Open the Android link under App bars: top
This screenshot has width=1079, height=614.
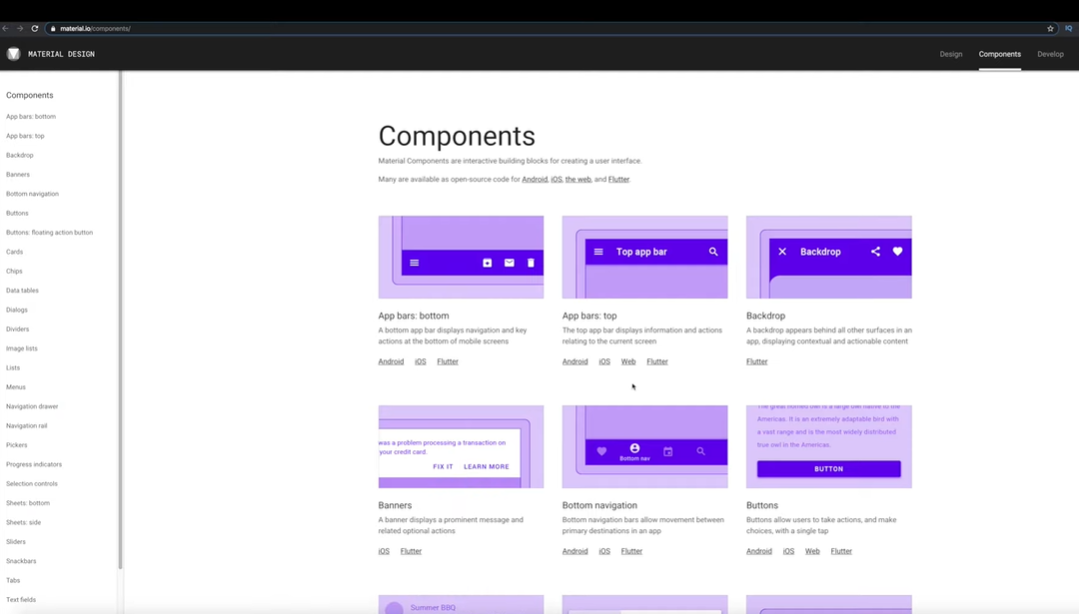pos(576,361)
